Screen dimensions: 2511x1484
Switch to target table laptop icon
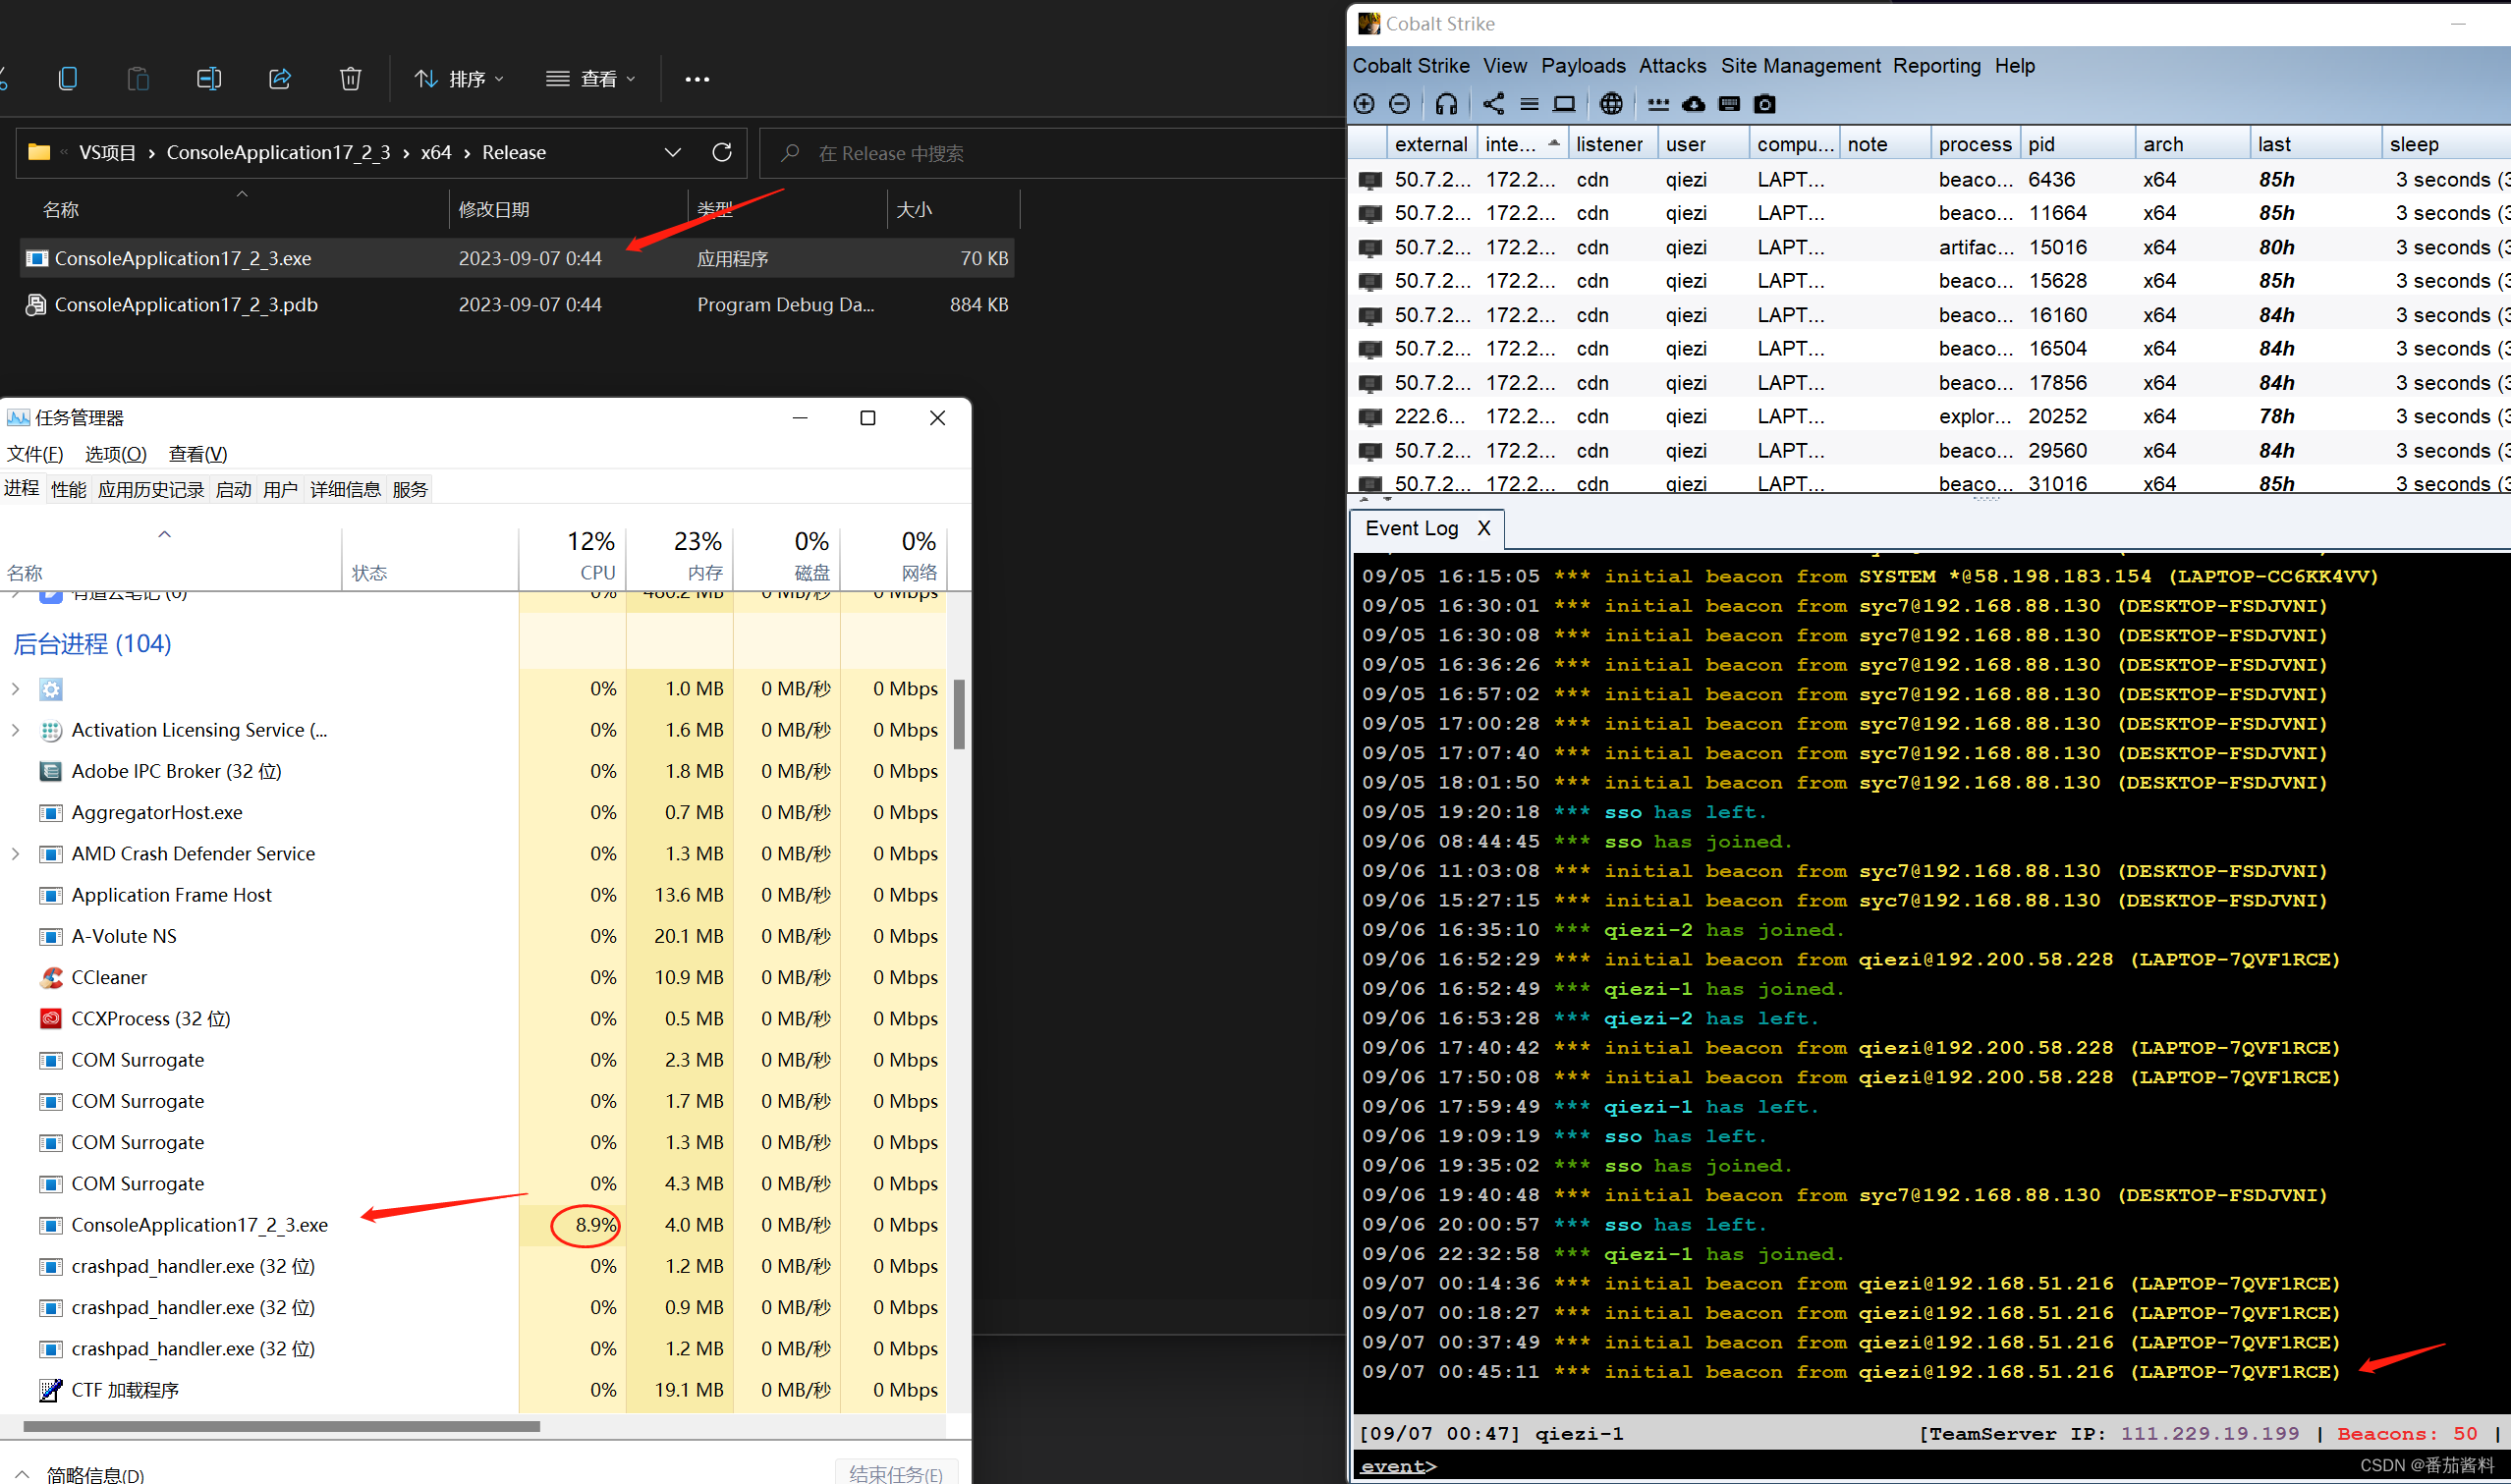[x=1564, y=104]
